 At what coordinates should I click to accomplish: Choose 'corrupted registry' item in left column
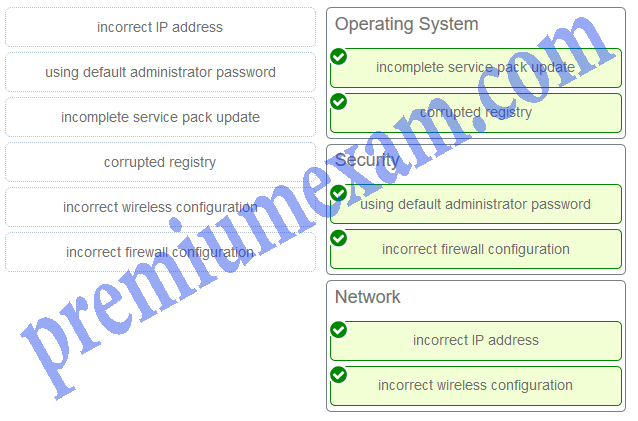pyautogui.click(x=160, y=162)
